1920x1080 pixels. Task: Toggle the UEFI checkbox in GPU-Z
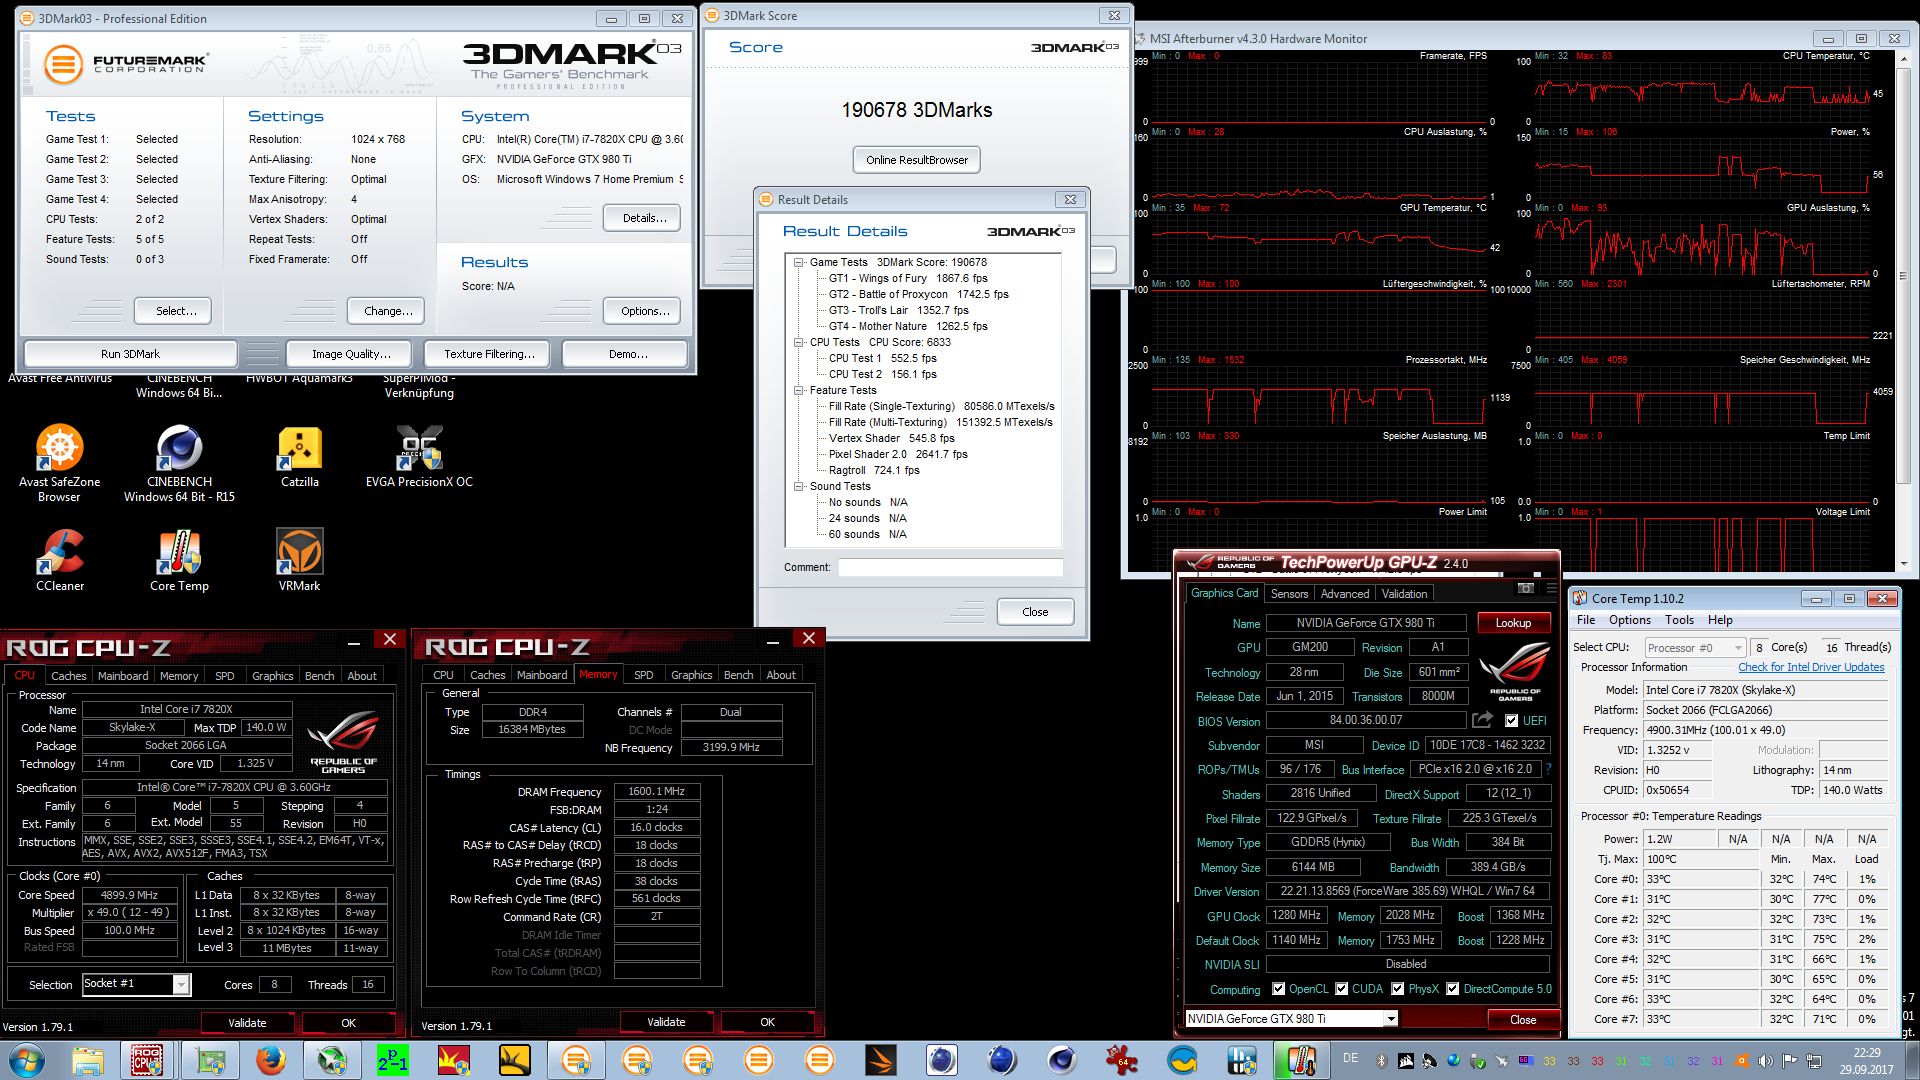point(1511,720)
